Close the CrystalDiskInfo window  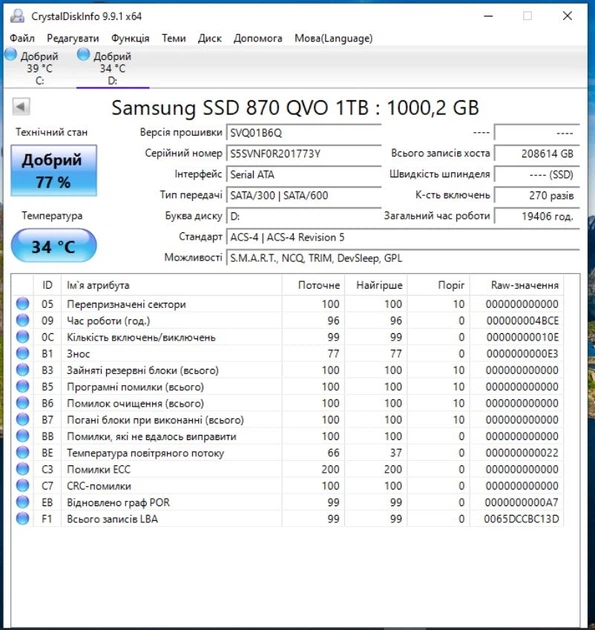(567, 16)
